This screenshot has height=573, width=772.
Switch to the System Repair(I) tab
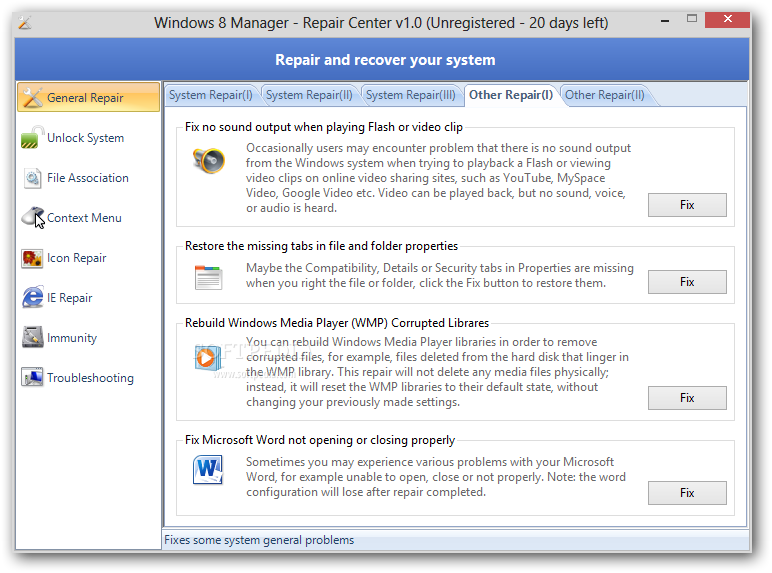point(211,95)
